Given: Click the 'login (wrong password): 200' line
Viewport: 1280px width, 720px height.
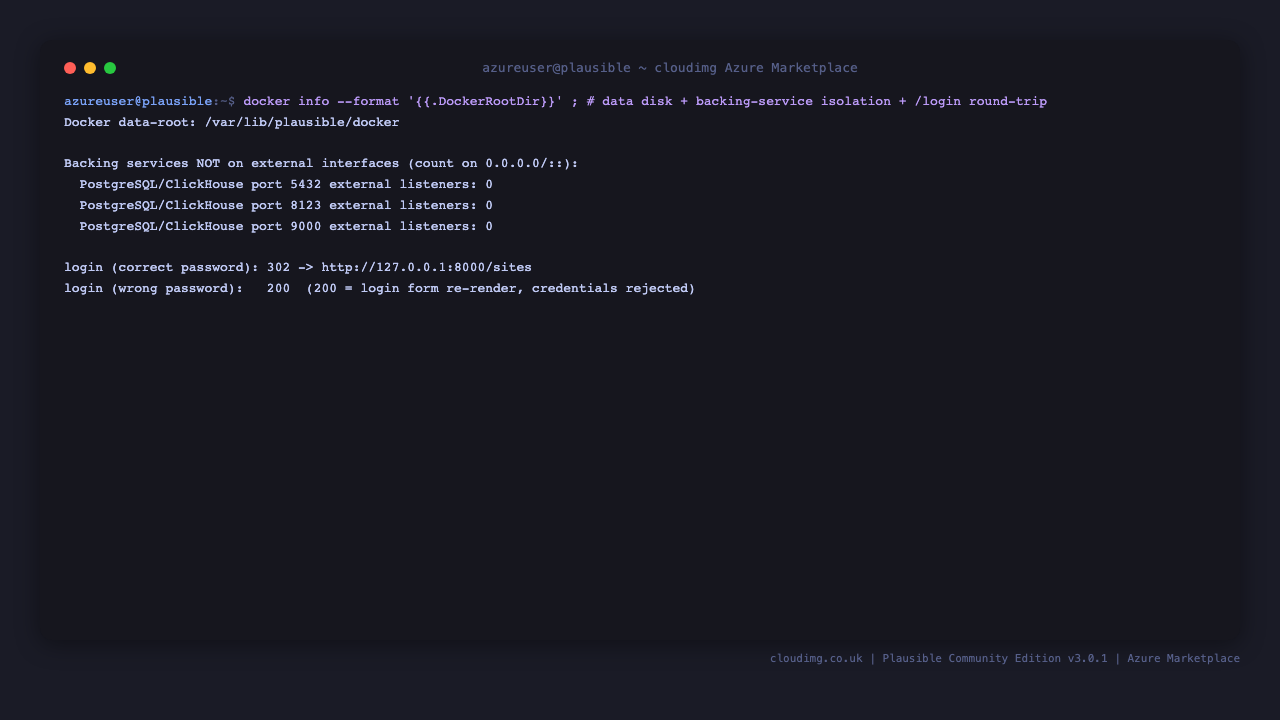Looking at the screenshot, I should [x=379, y=288].
